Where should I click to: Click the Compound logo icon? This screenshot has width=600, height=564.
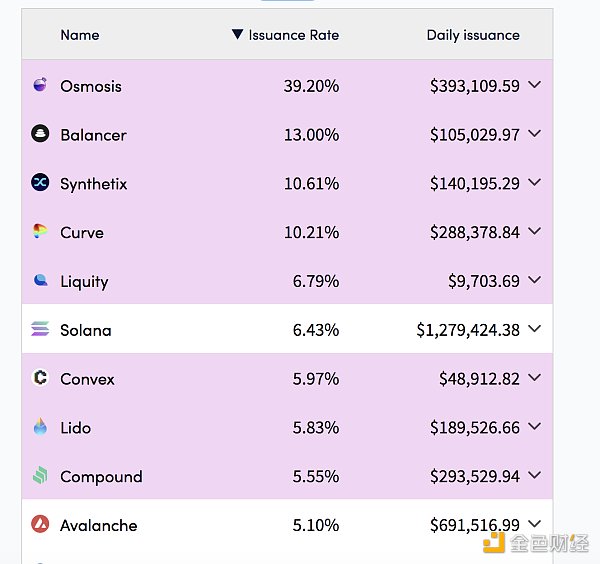coord(40,476)
